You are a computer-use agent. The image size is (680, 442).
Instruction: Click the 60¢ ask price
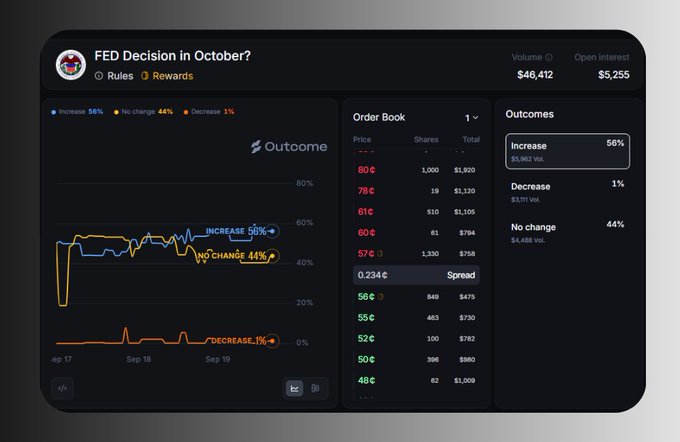[x=366, y=232]
